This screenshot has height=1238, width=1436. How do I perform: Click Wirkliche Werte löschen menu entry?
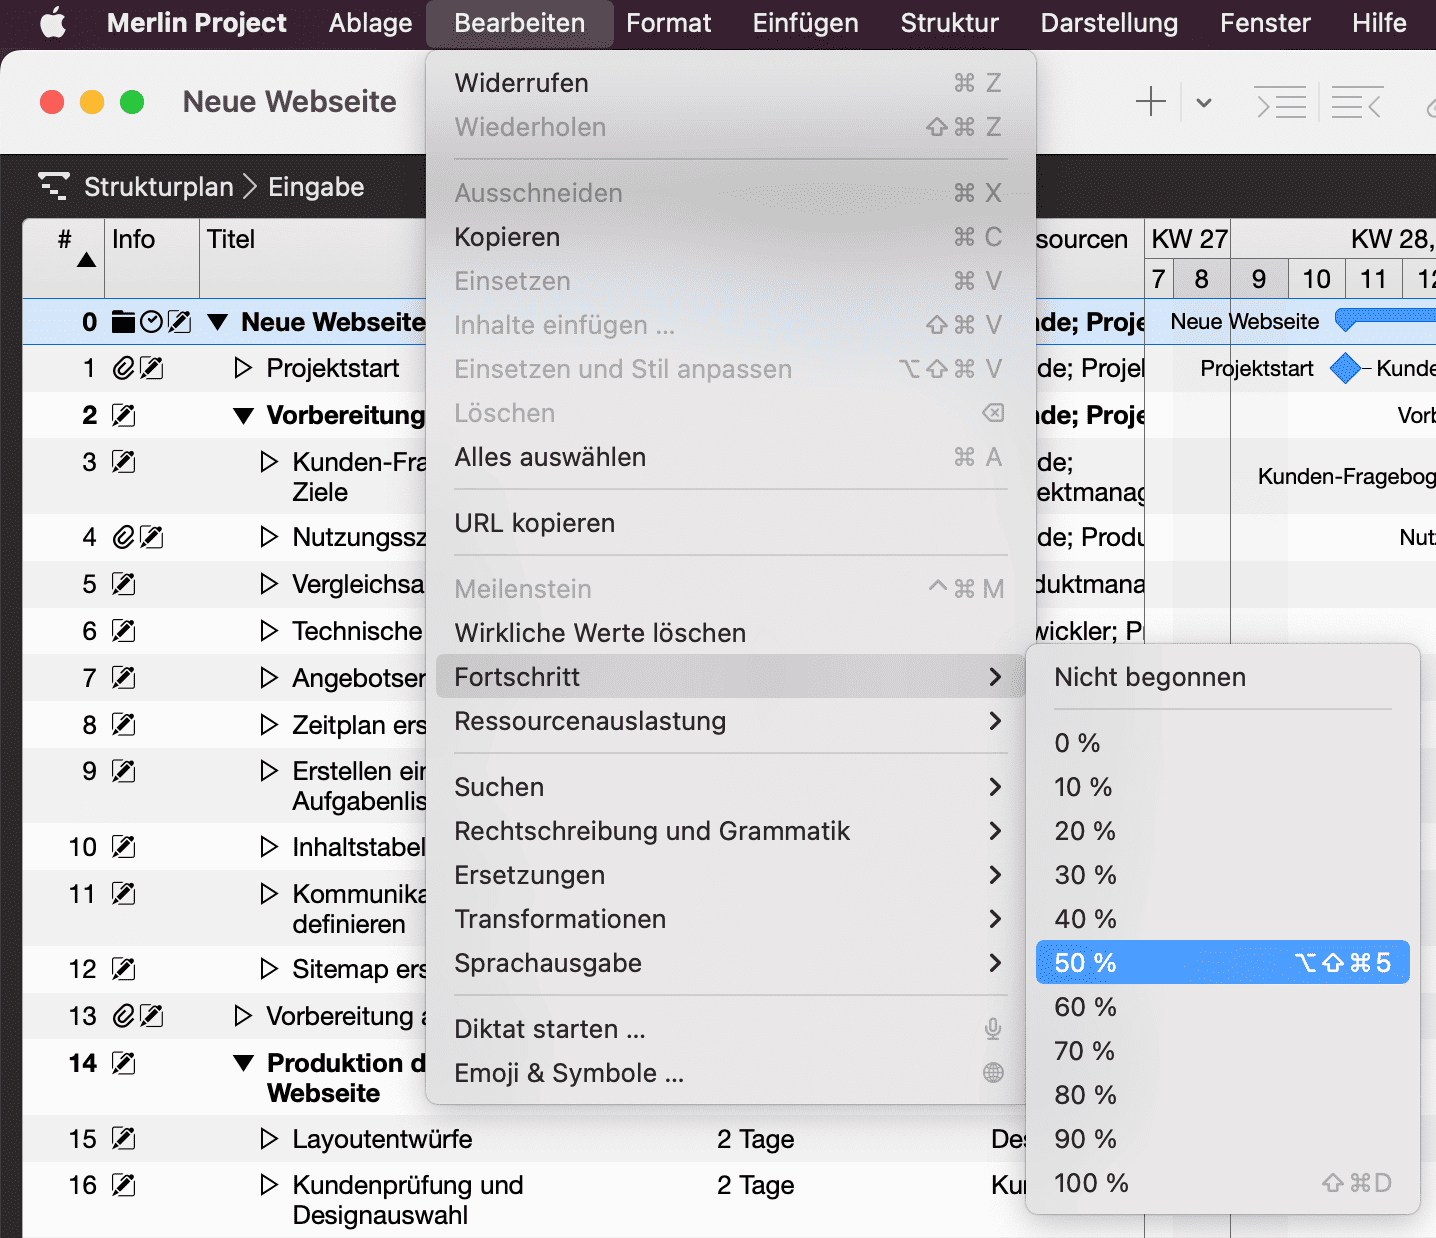coord(600,633)
